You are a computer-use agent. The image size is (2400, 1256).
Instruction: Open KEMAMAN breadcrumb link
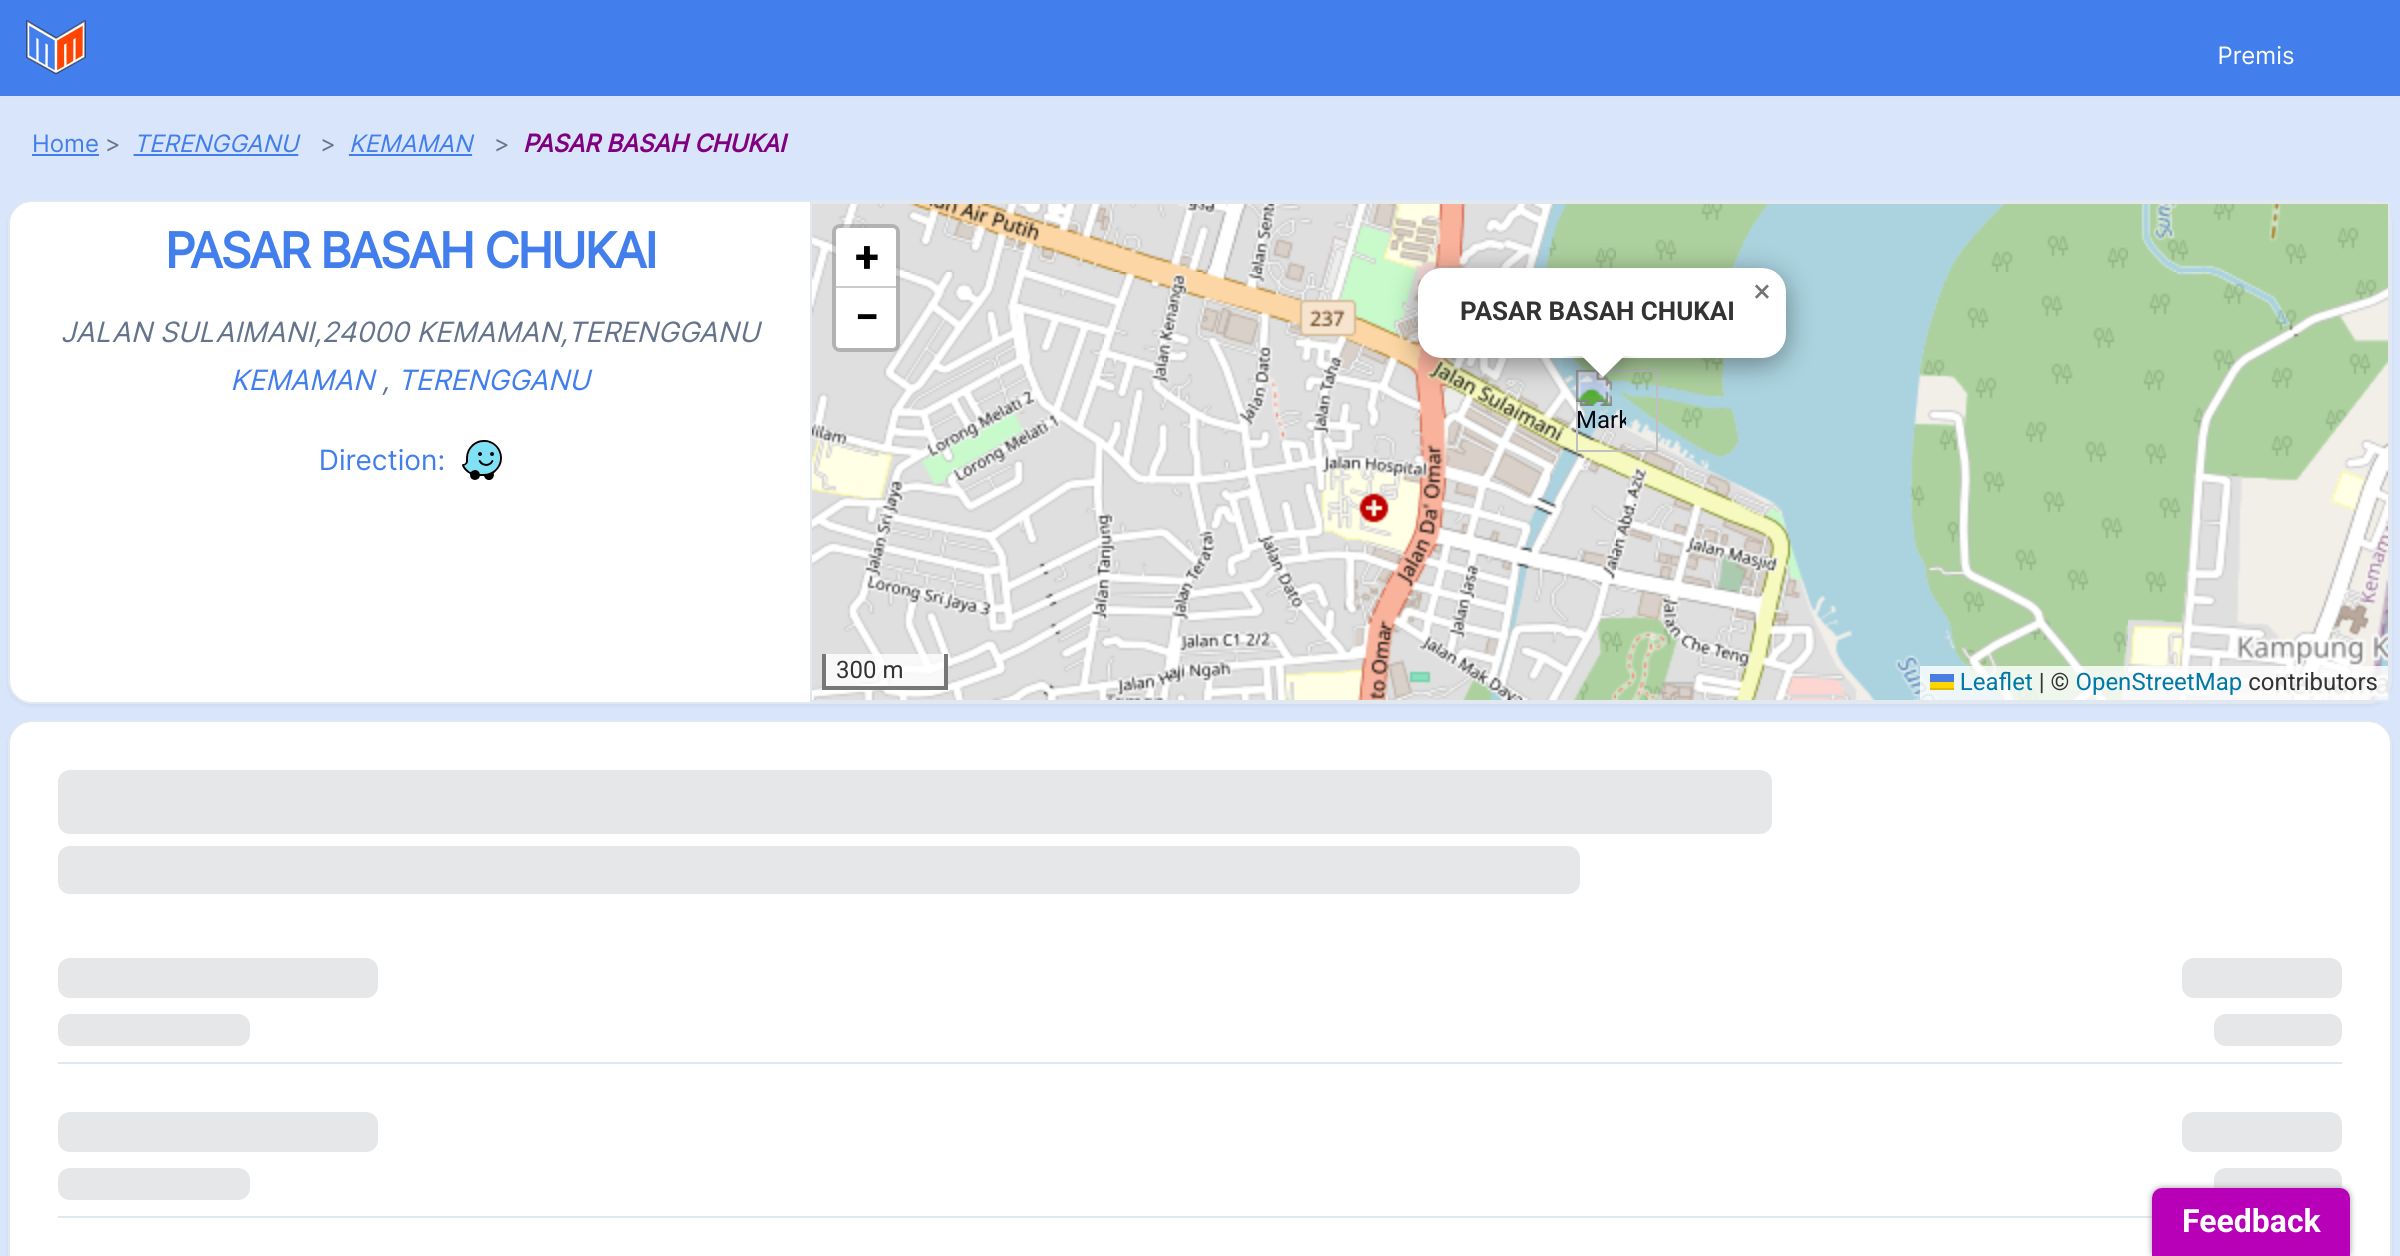(x=411, y=144)
